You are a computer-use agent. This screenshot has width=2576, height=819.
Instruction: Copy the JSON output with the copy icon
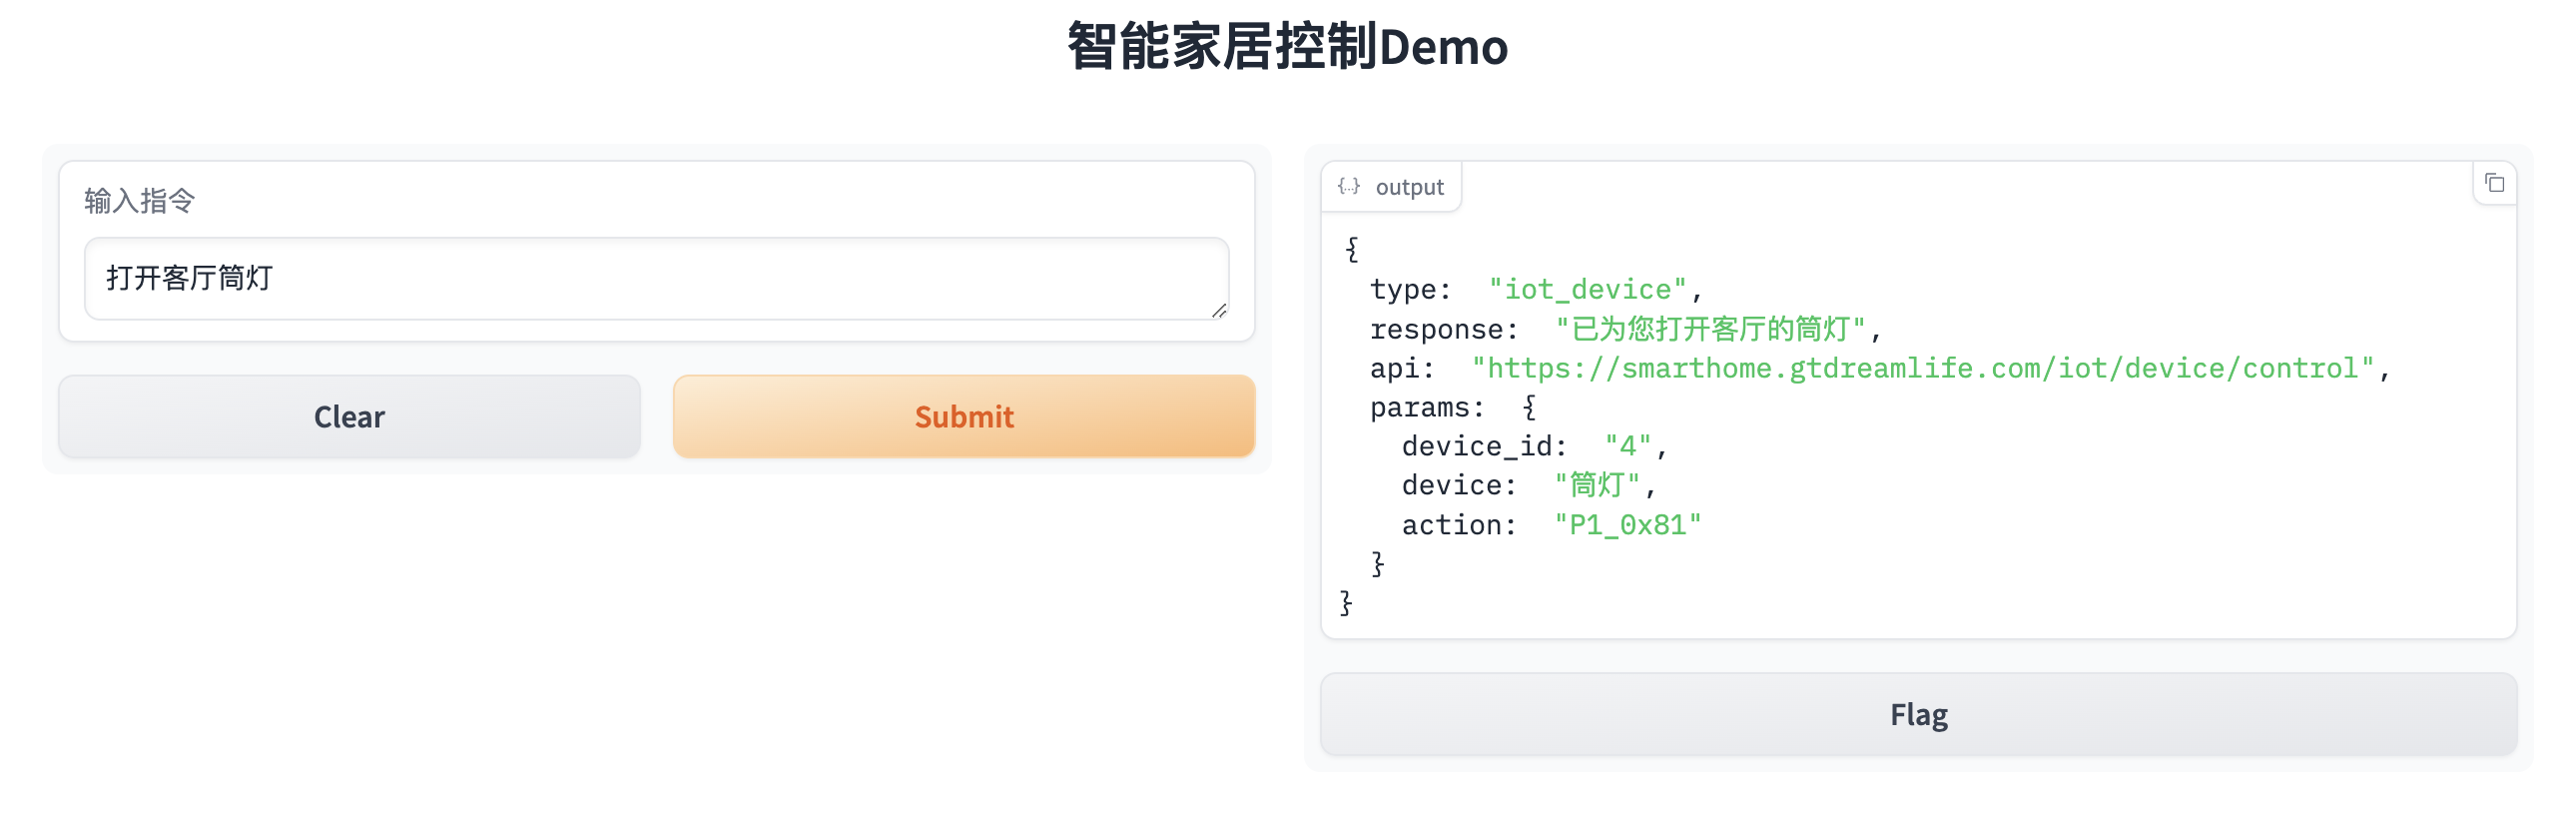[x=2494, y=183]
